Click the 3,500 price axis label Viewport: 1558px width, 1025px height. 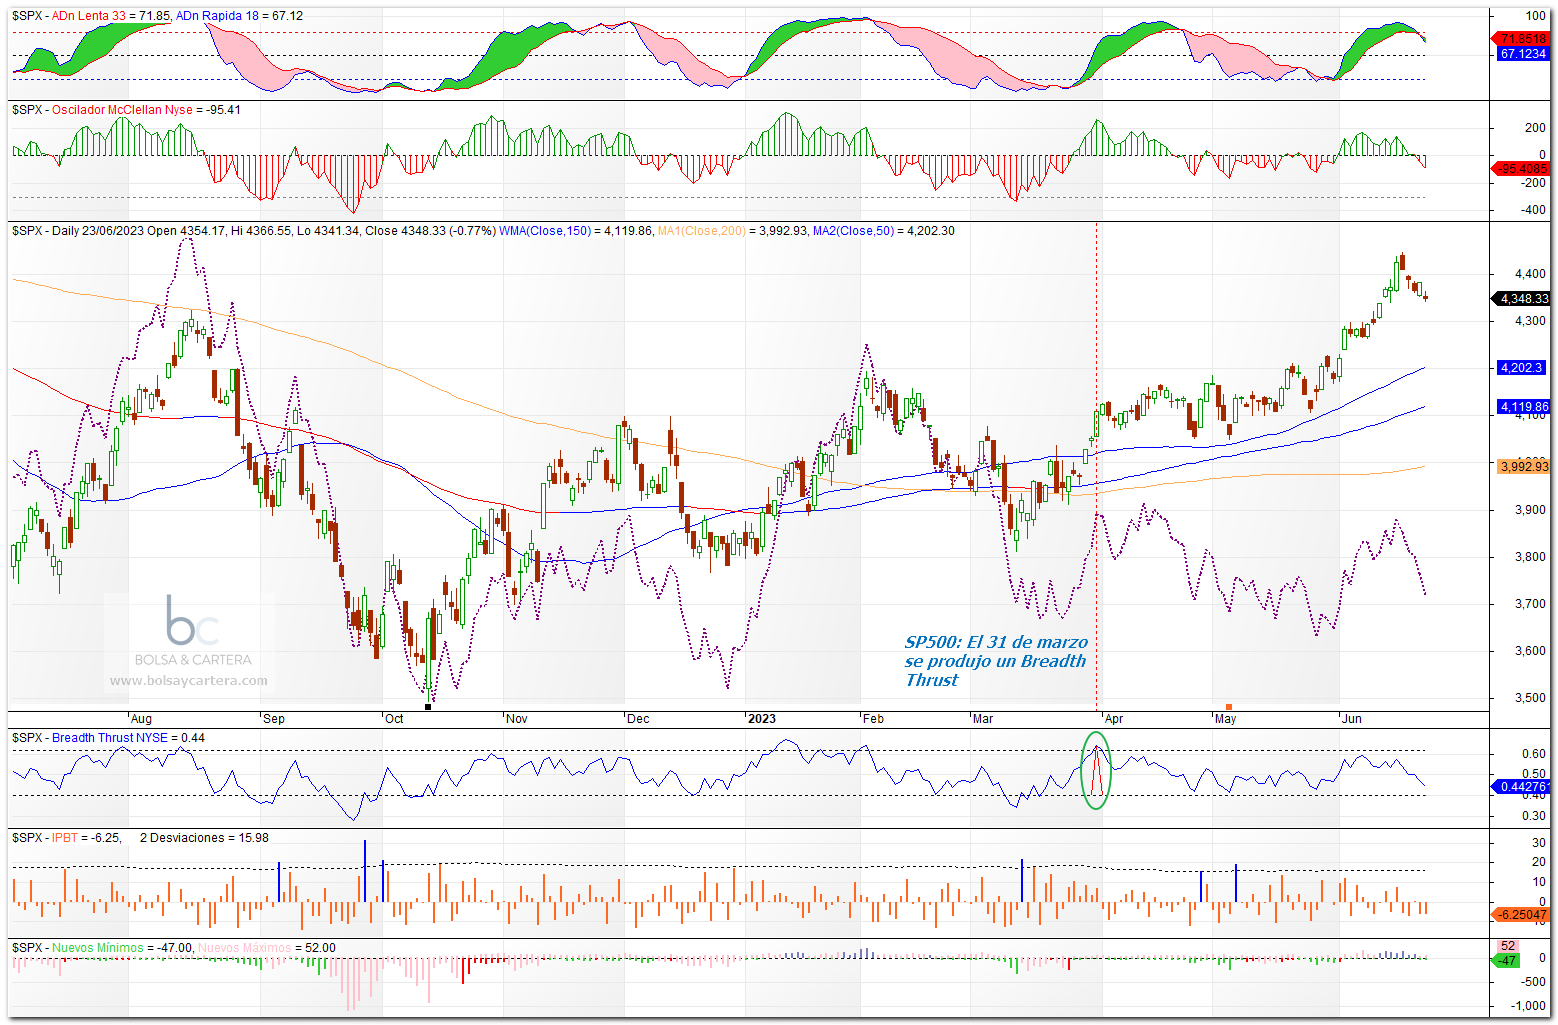[x=1531, y=698]
